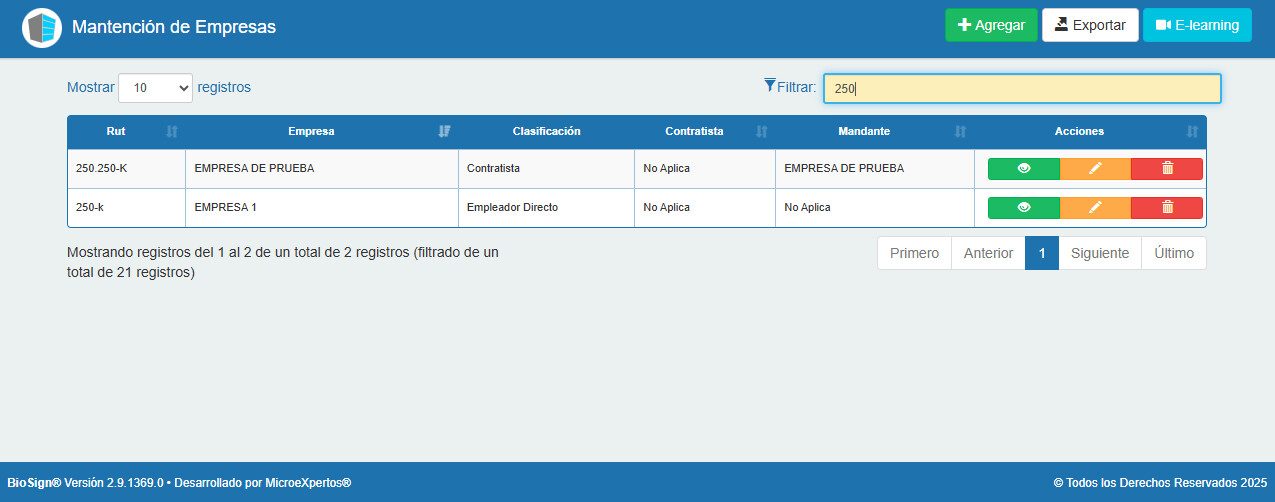Open the E-learning video button

pyautogui.click(x=1197, y=25)
